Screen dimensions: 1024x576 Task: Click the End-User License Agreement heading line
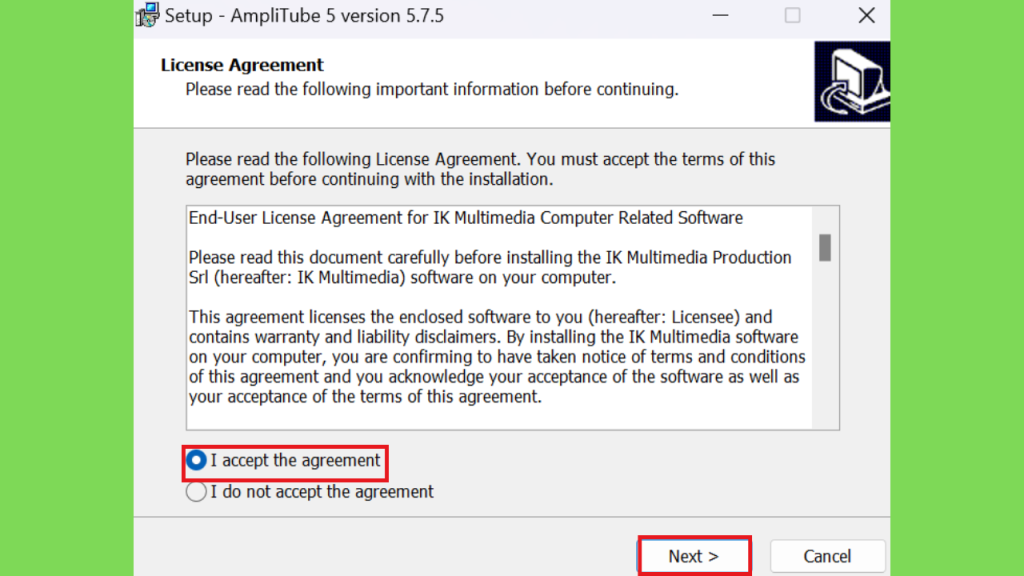click(466, 218)
